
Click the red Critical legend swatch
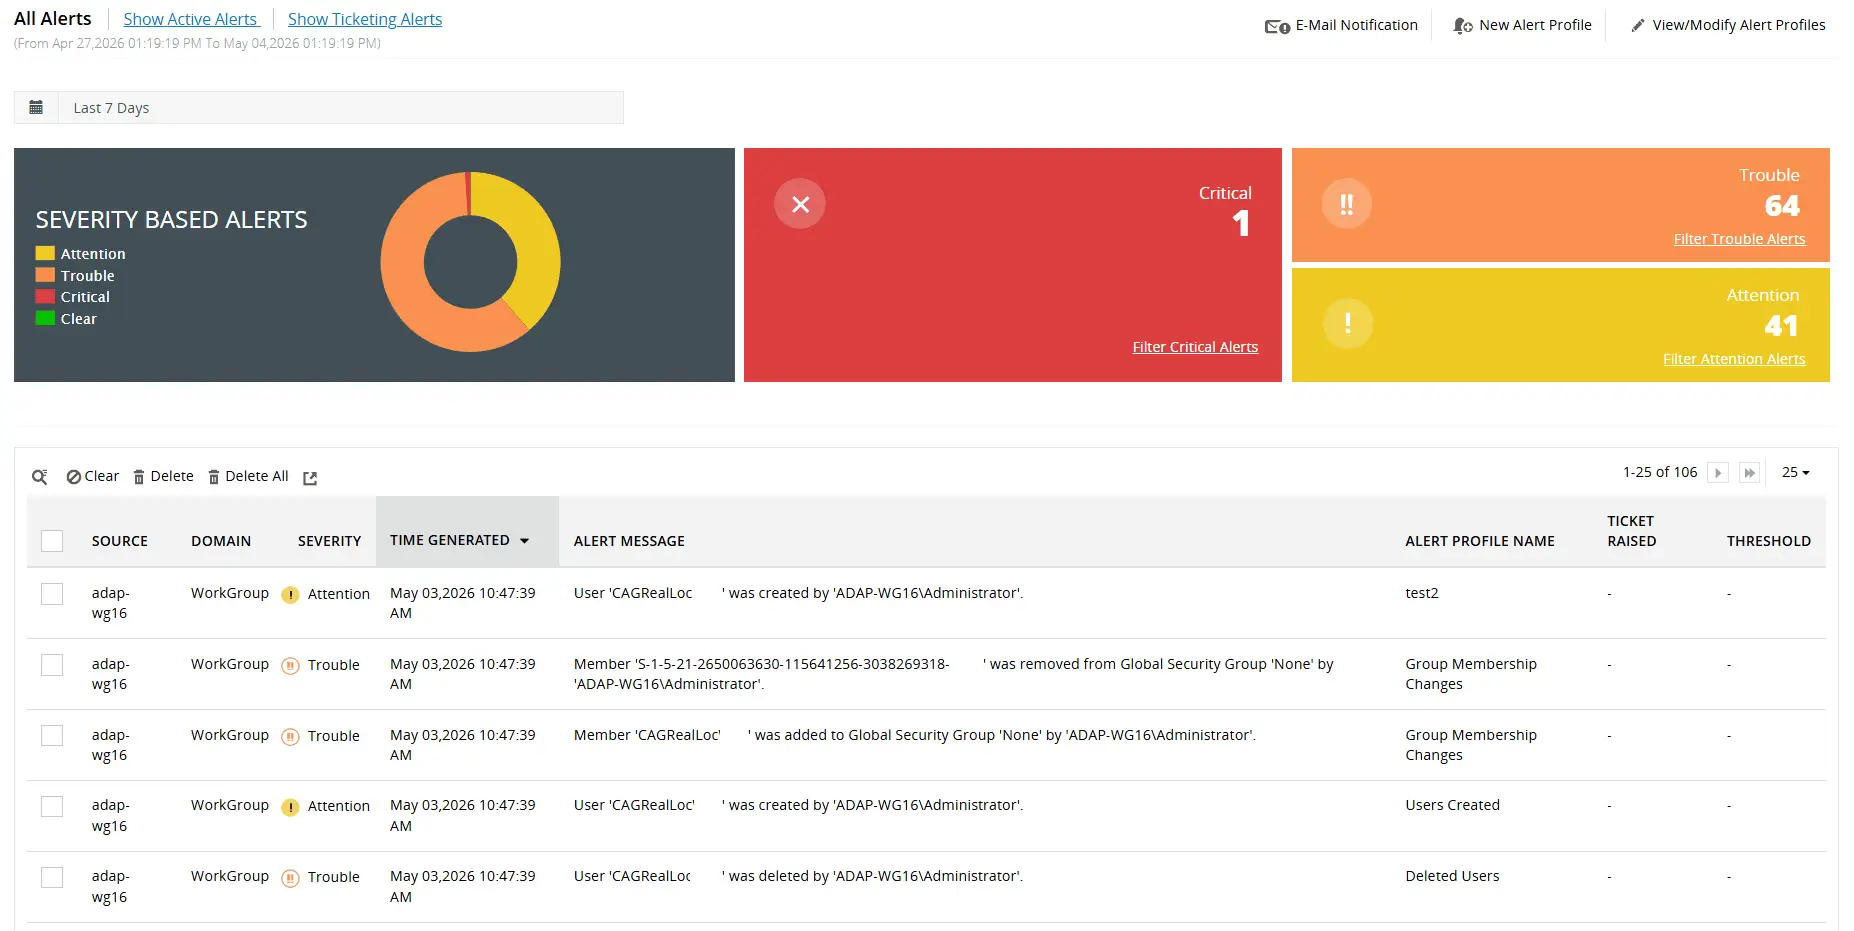[x=45, y=296]
